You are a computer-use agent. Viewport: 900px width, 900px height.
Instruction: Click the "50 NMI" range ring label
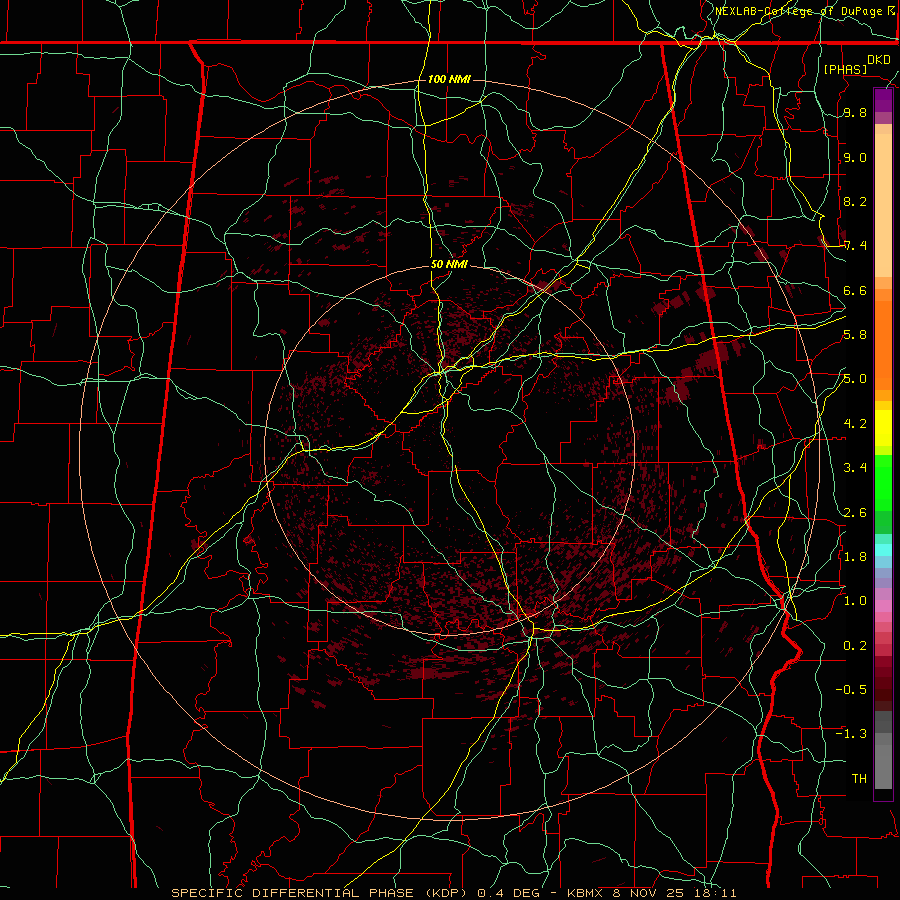tap(449, 265)
